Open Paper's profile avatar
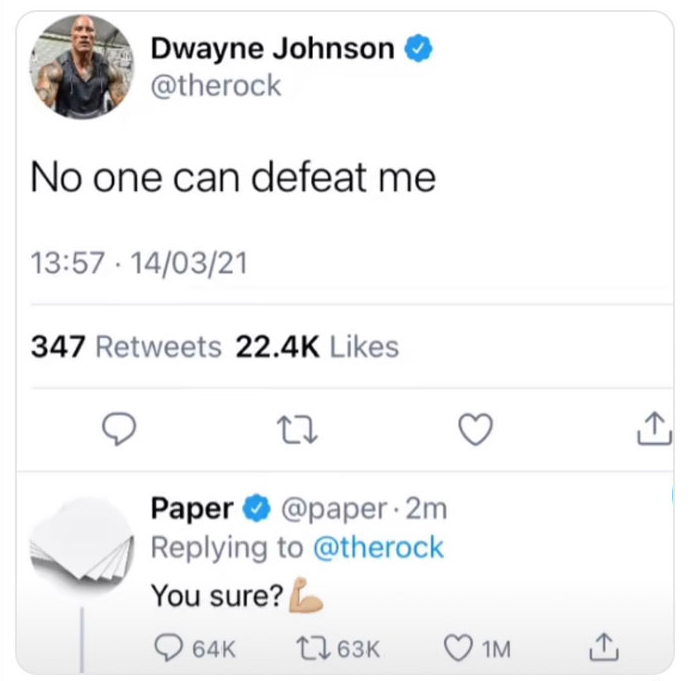The image size is (691, 681). point(82,544)
